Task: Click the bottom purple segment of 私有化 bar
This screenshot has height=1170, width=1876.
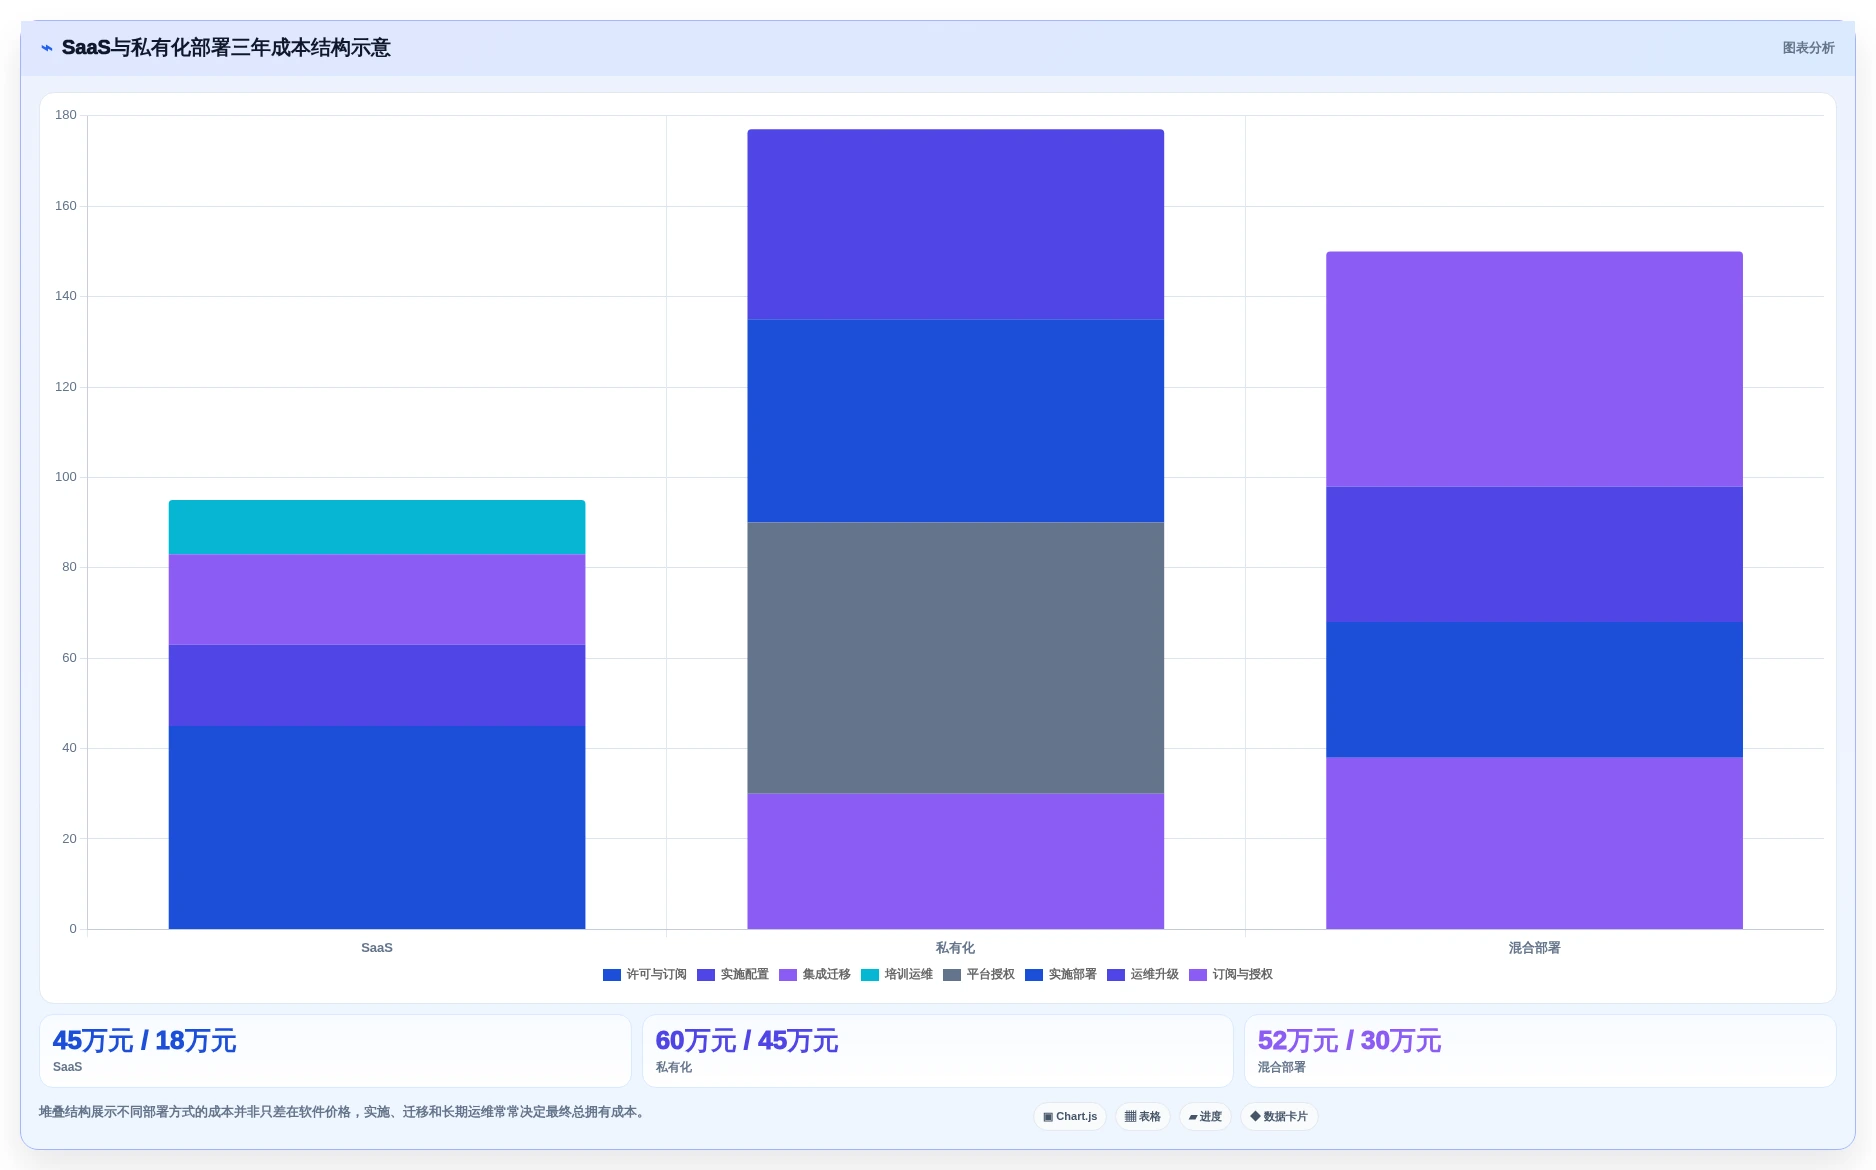Action: click(955, 861)
